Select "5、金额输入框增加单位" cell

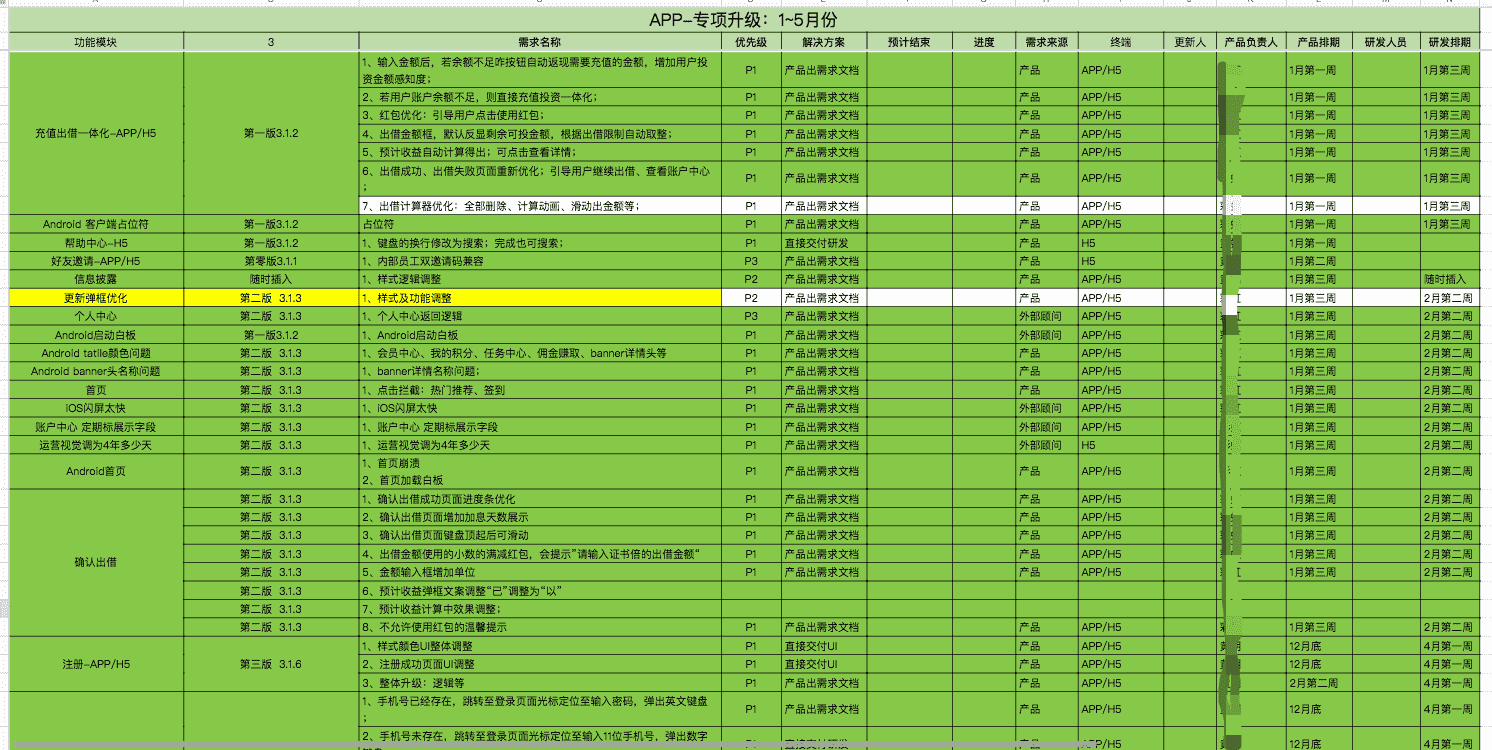click(x=540, y=572)
